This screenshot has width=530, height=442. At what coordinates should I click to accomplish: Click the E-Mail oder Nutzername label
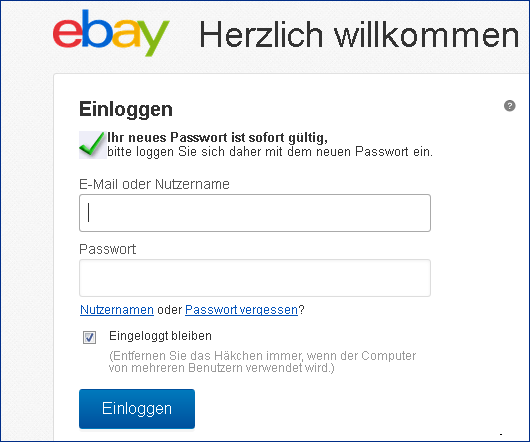(x=154, y=184)
